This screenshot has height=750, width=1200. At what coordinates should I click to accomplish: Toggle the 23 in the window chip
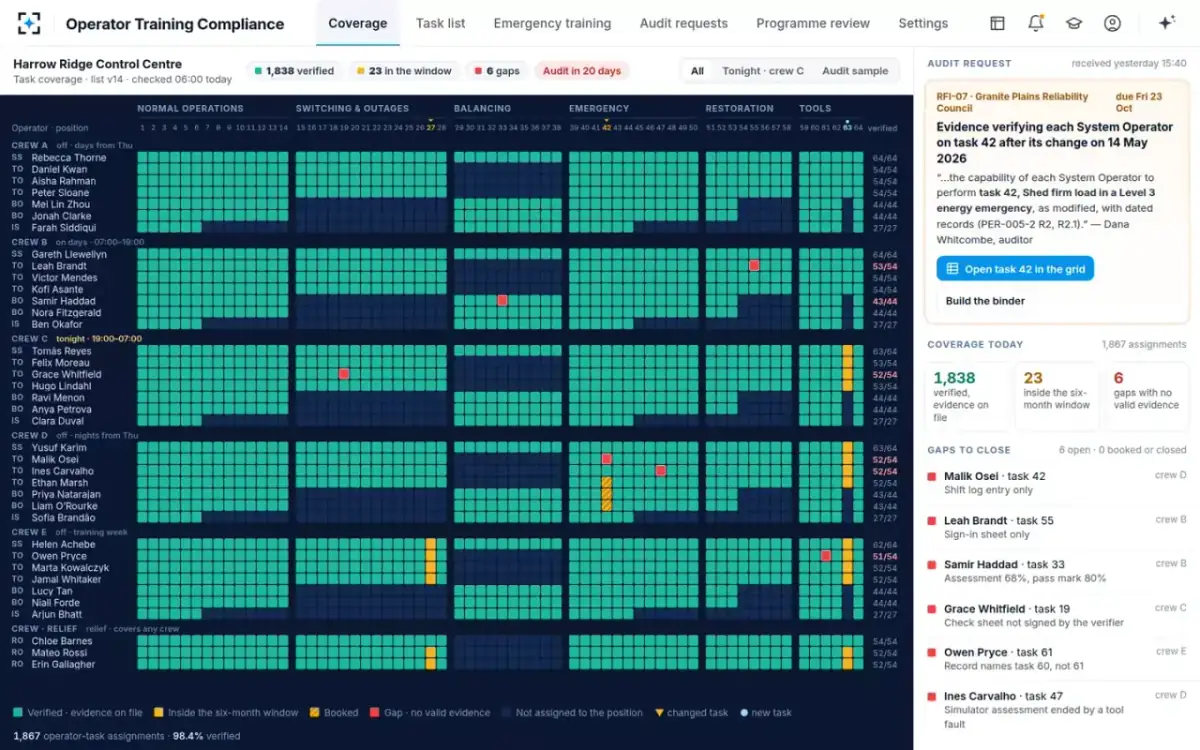click(404, 71)
